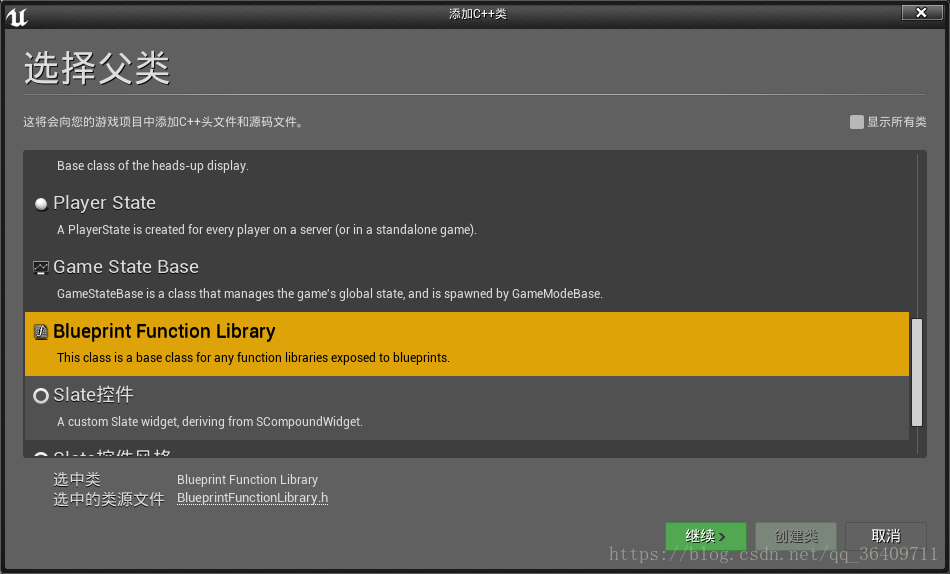Click the 选择父类 heading
This screenshot has height=574, width=950.
tap(97, 67)
